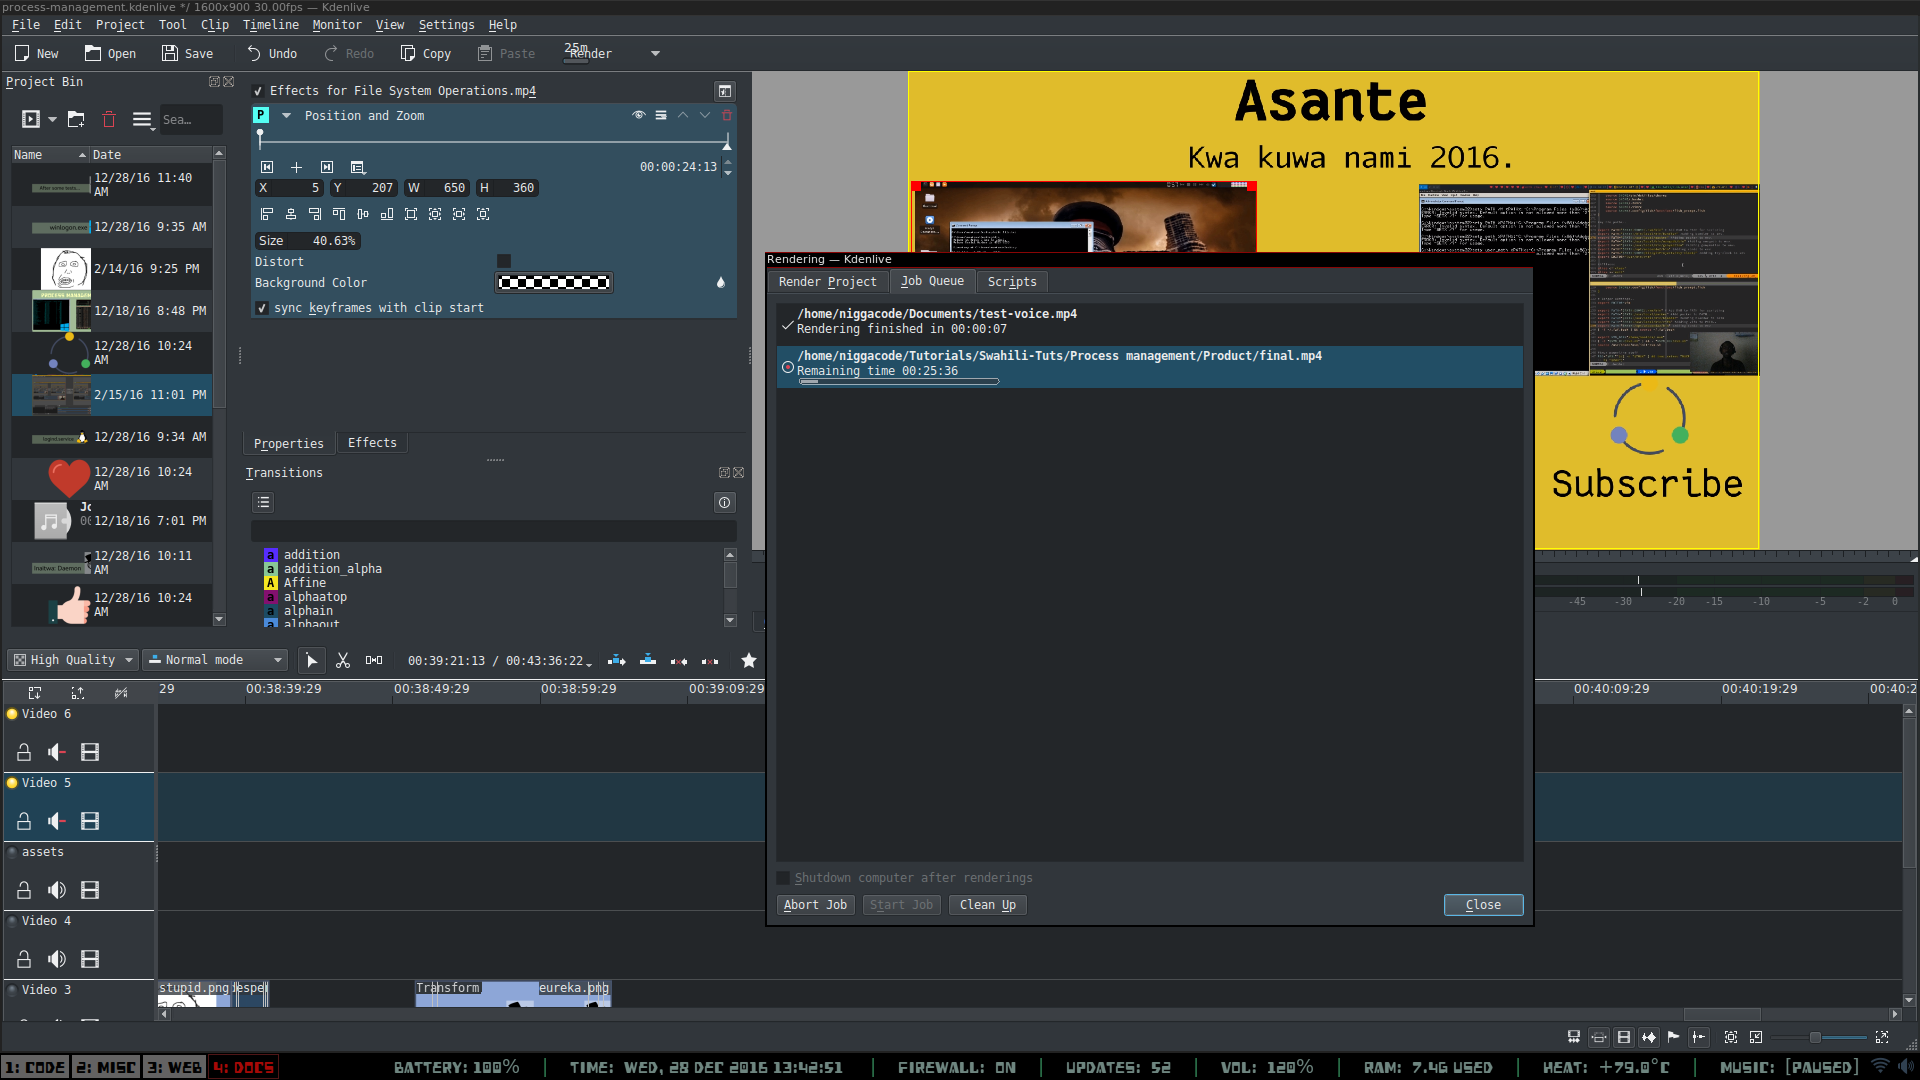Switch to Effects tab
This screenshot has width=1920, height=1080.
[372, 443]
